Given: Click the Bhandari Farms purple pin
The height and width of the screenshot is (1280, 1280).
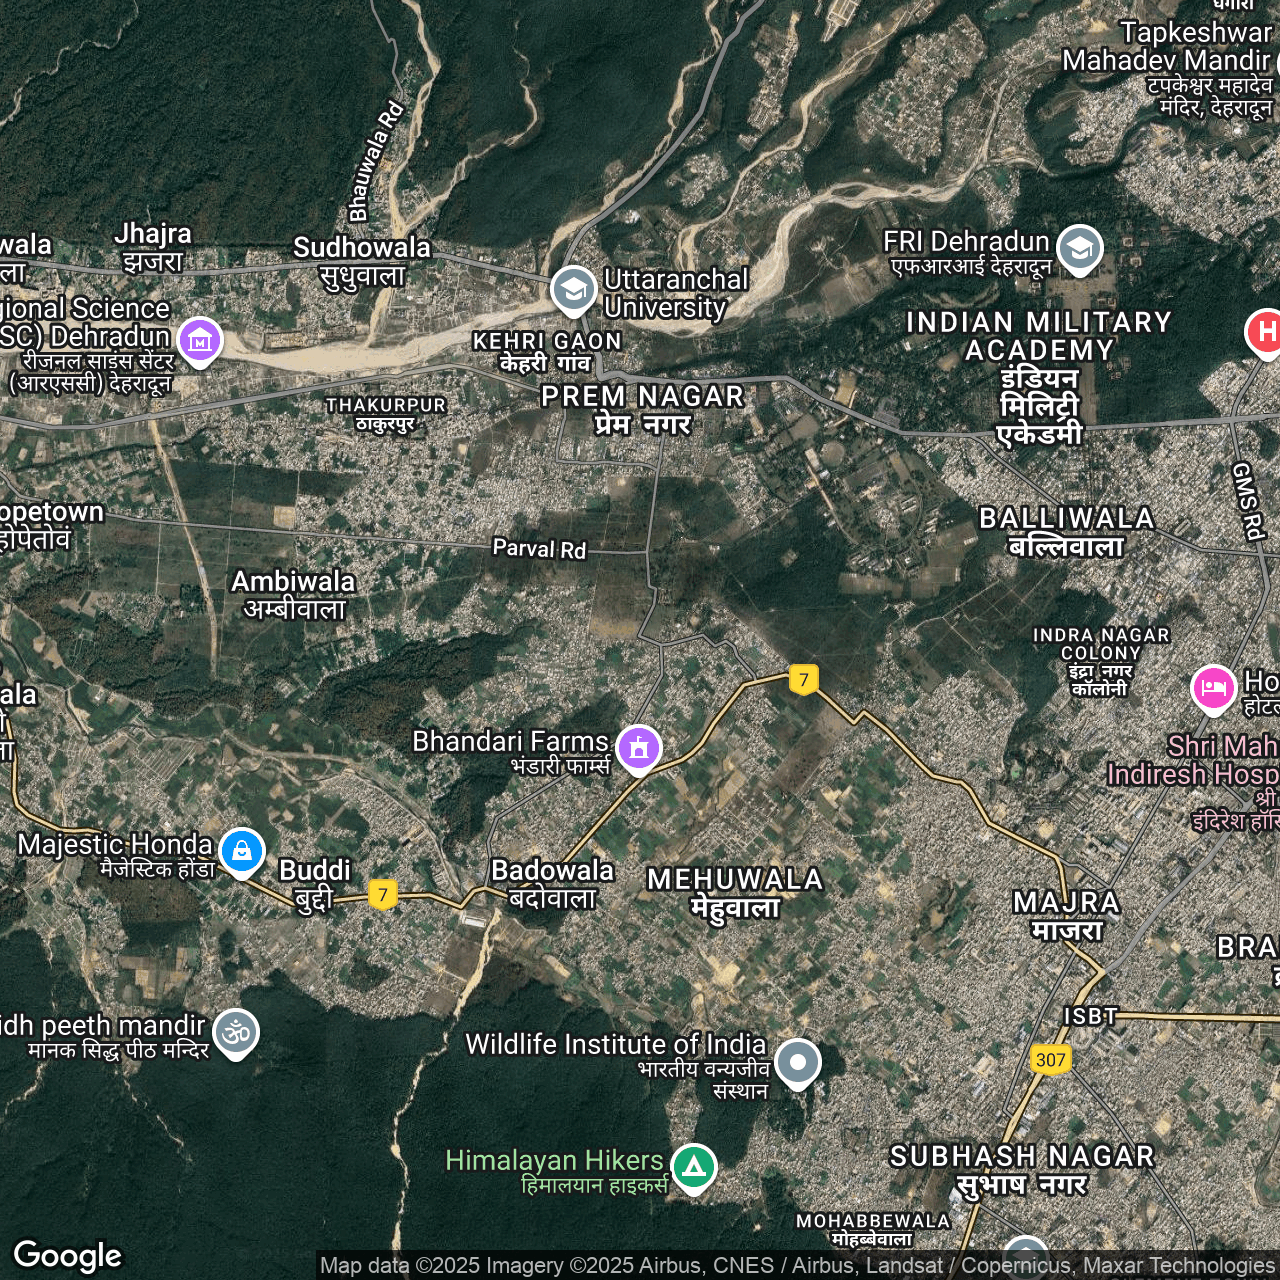Looking at the screenshot, I should [639, 747].
